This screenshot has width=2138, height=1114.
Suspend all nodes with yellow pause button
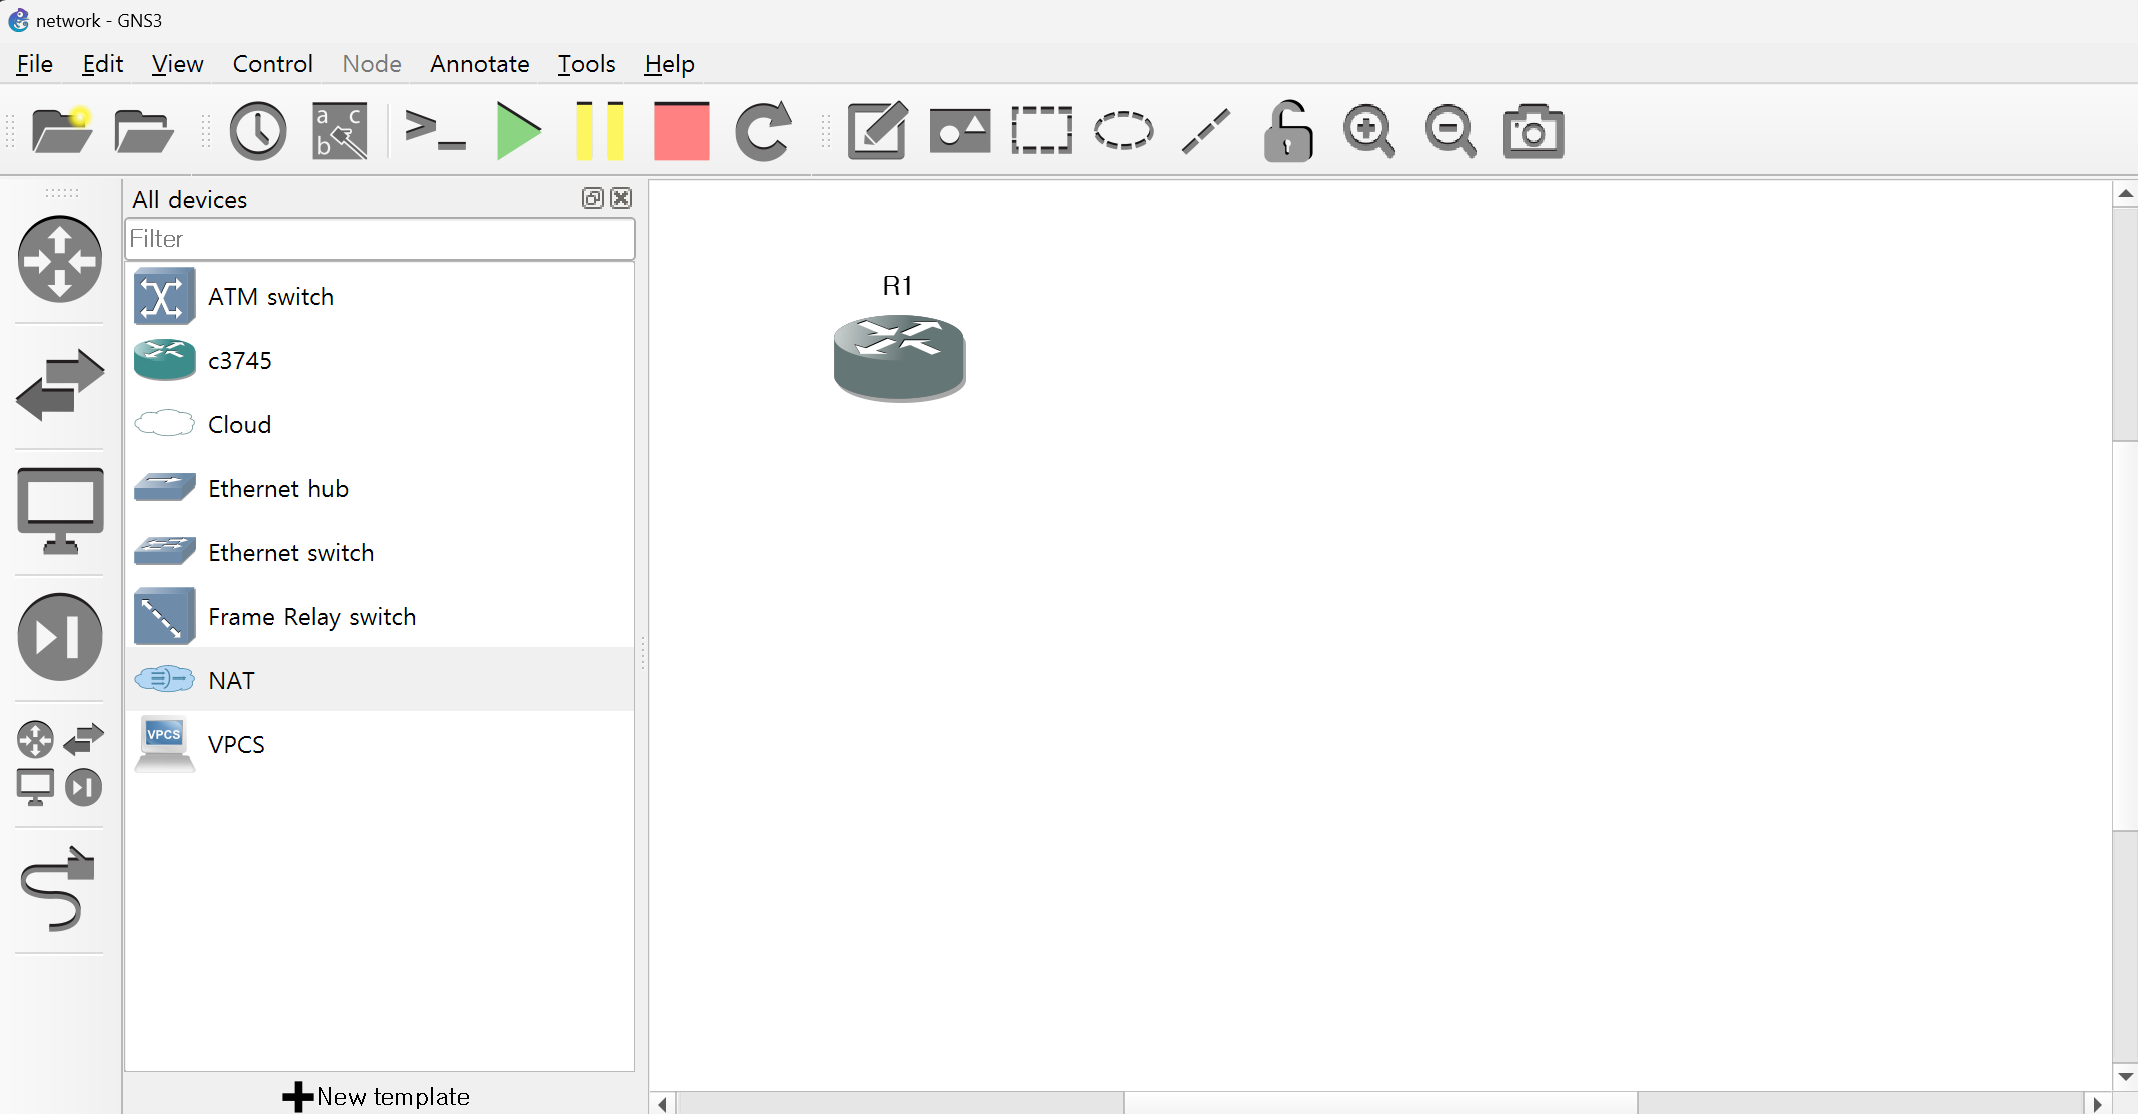coord(600,131)
